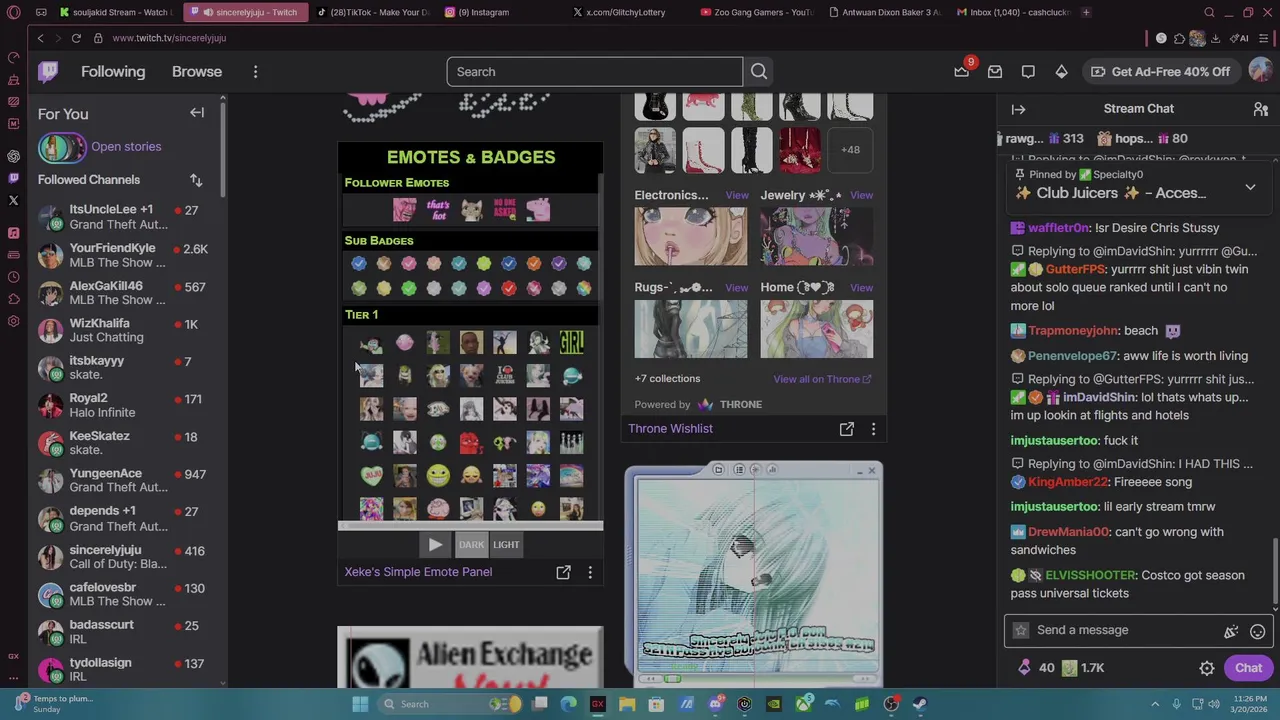Send message with Chat button
The width and height of the screenshot is (1280, 720).
(x=1248, y=668)
